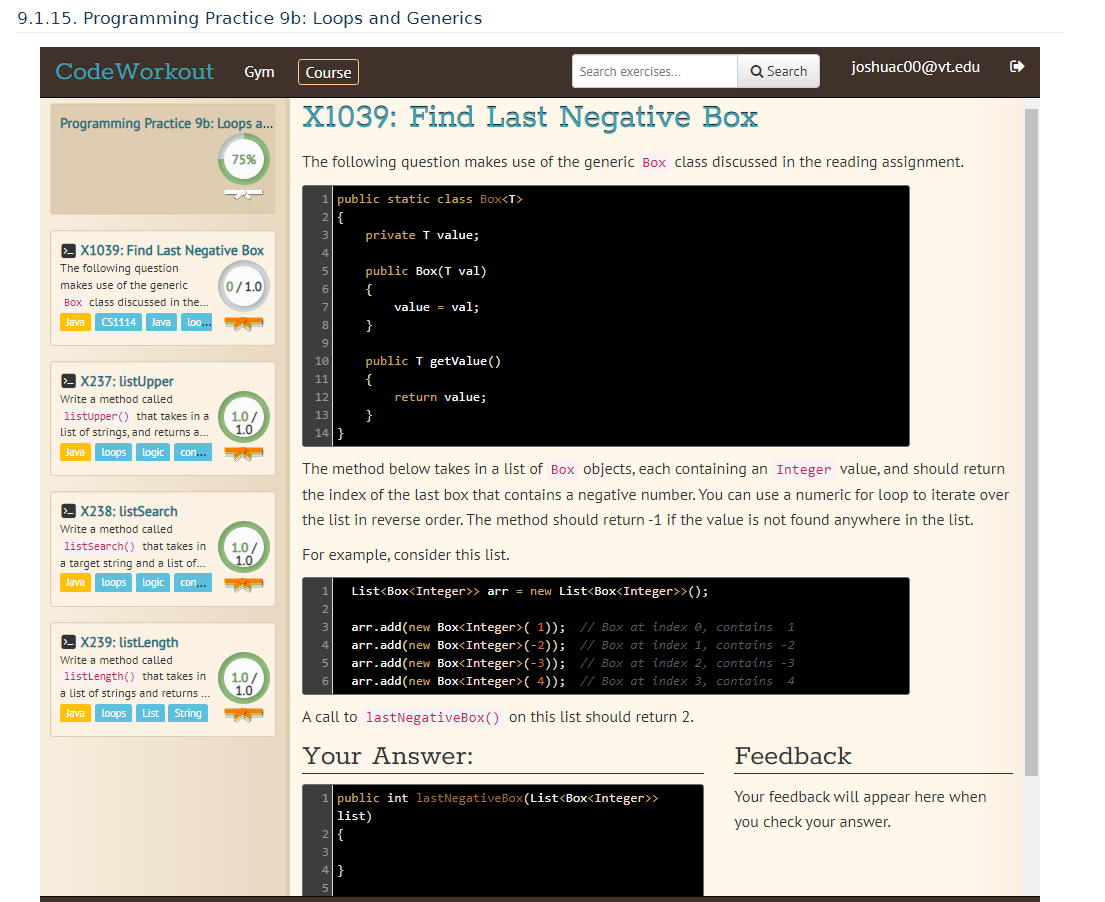
Task: Click the 'Box at index 2, contains -3' comment
Action: (x=687, y=663)
